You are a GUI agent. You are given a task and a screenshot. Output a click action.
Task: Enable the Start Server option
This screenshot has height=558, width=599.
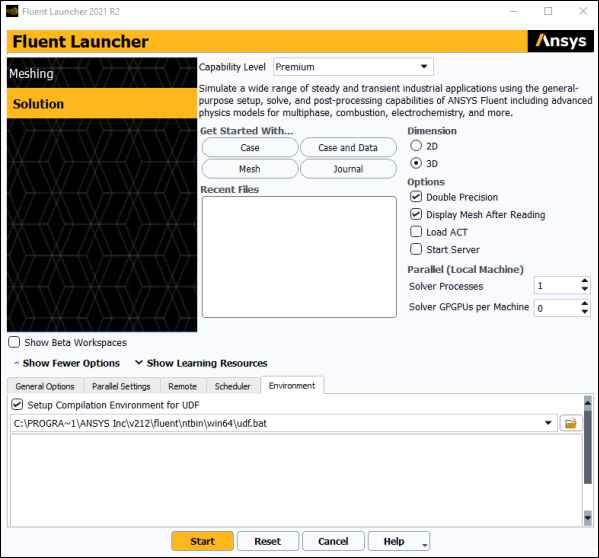pos(416,249)
